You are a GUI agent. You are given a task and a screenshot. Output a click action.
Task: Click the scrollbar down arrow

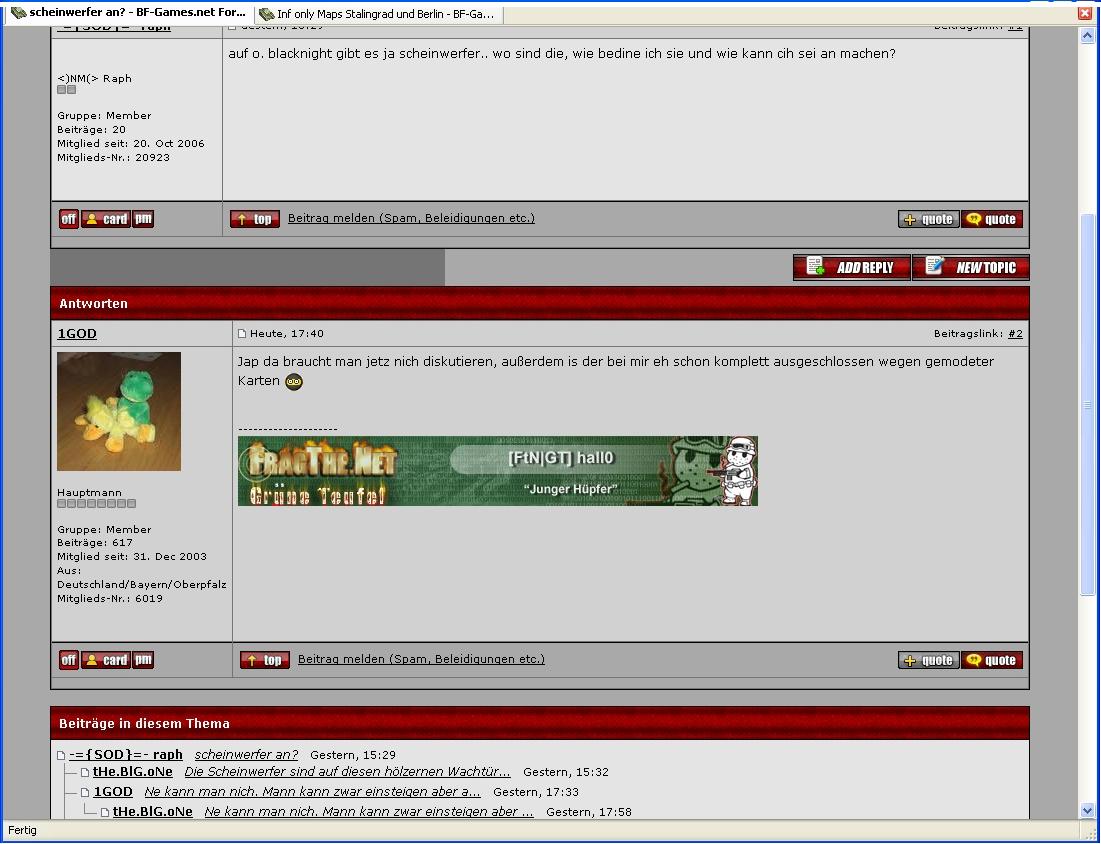tap(1087, 811)
